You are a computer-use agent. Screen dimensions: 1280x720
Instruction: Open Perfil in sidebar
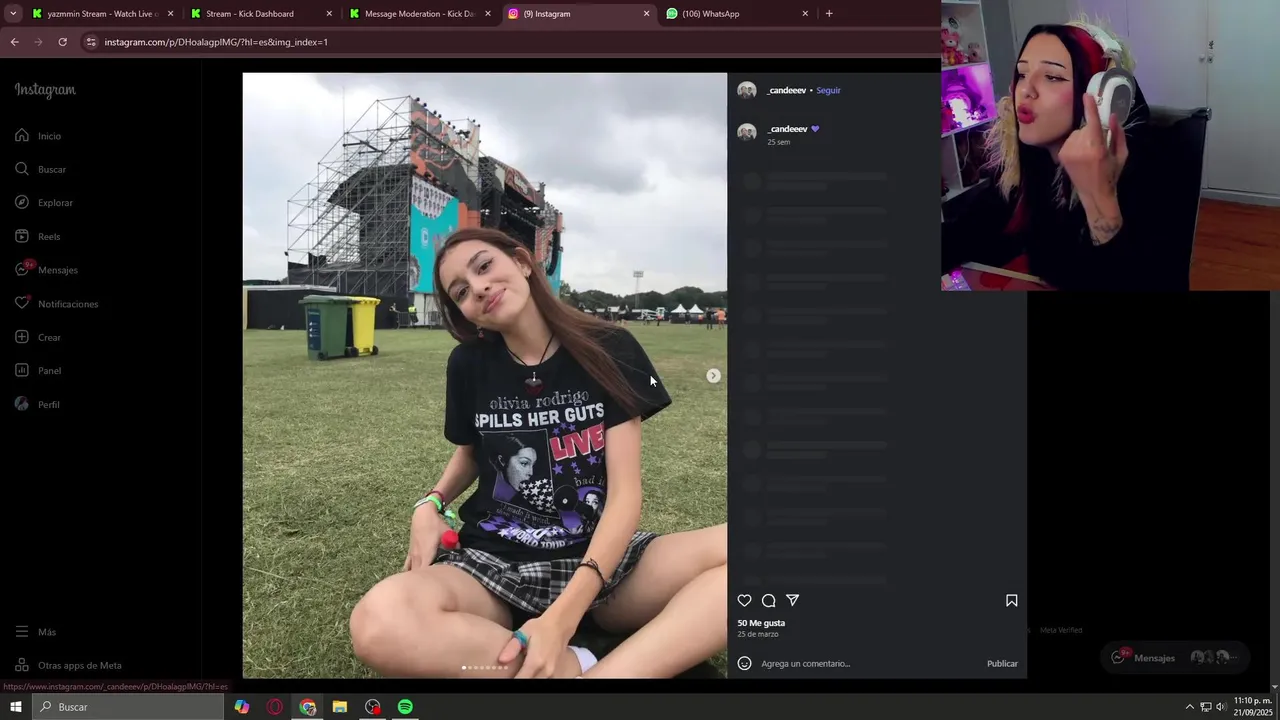(x=37, y=405)
